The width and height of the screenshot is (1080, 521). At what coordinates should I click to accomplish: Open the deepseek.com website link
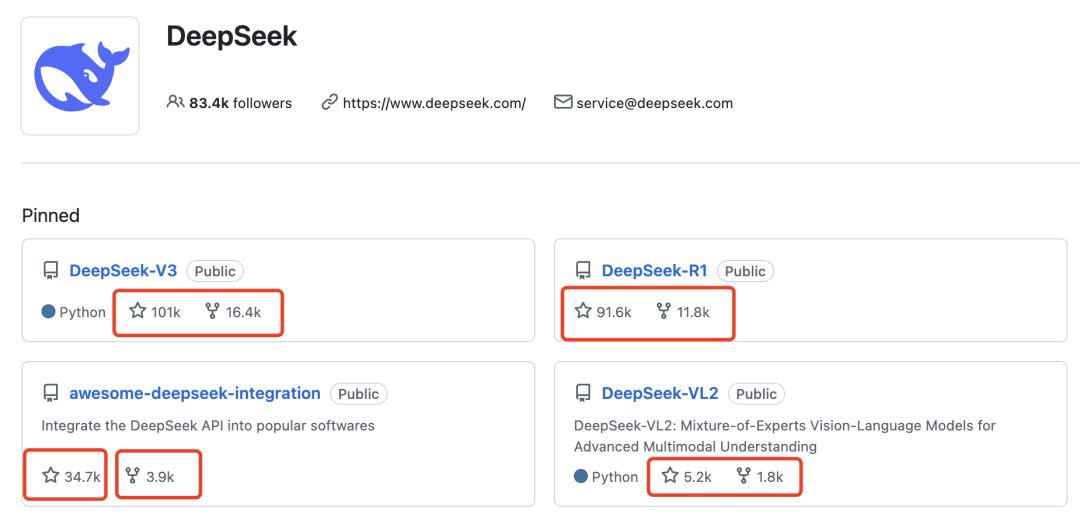[434, 103]
